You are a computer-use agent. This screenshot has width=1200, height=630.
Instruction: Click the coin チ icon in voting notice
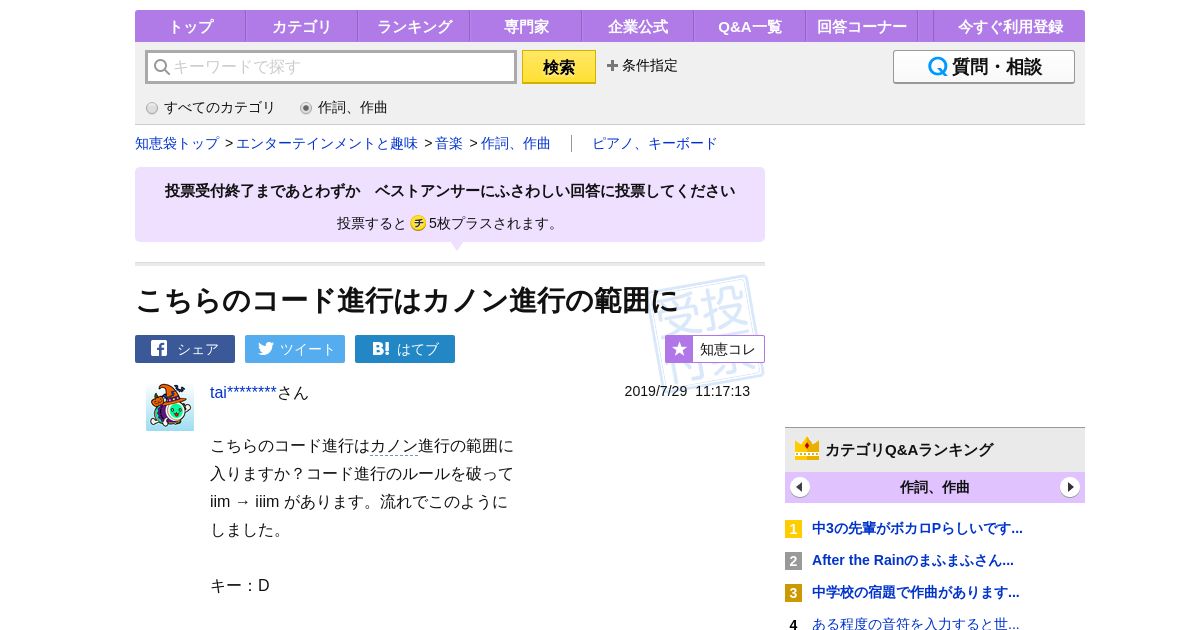418,223
